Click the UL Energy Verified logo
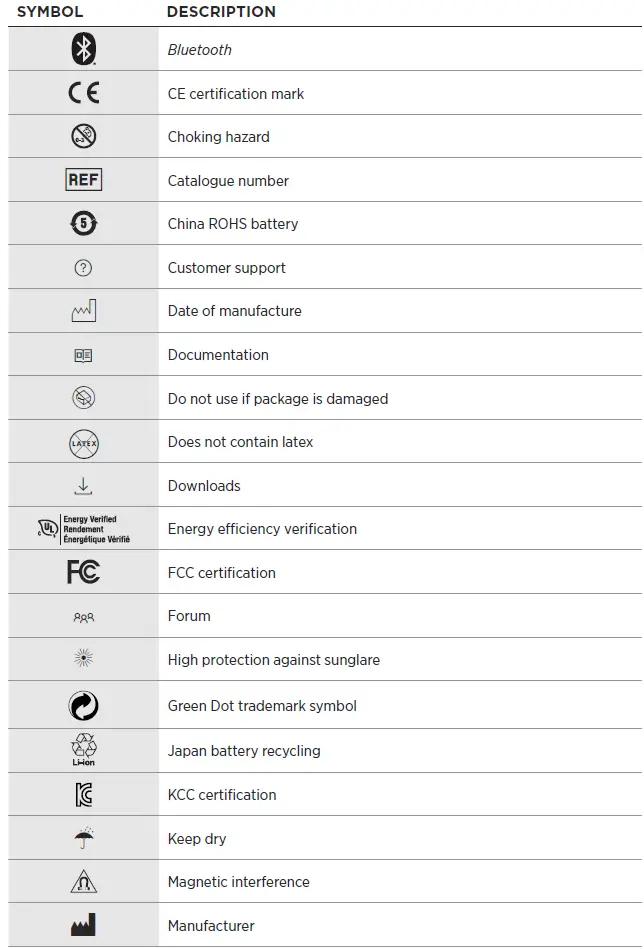Image resolution: width=644 pixels, height=949 pixels. click(x=84, y=529)
